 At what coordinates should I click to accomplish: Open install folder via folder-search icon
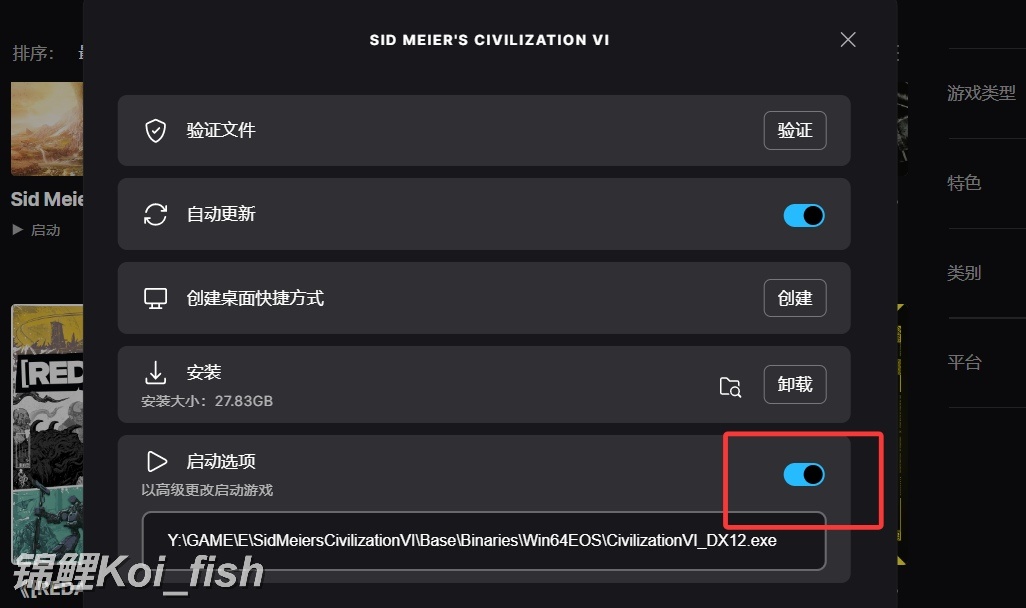730,387
